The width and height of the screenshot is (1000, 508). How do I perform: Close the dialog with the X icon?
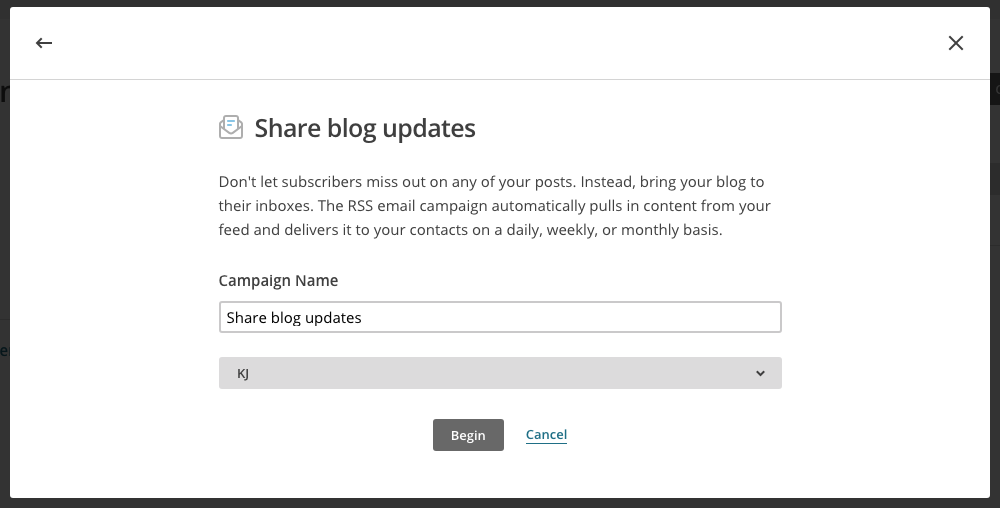[x=956, y=43]
